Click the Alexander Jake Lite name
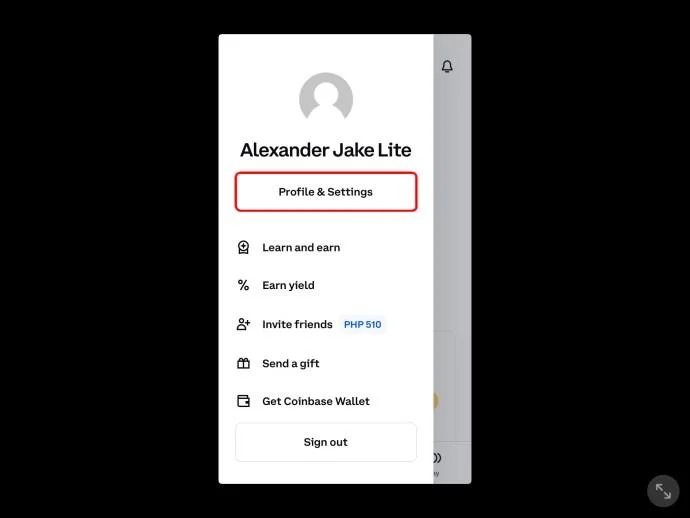 tap(326, 150)
